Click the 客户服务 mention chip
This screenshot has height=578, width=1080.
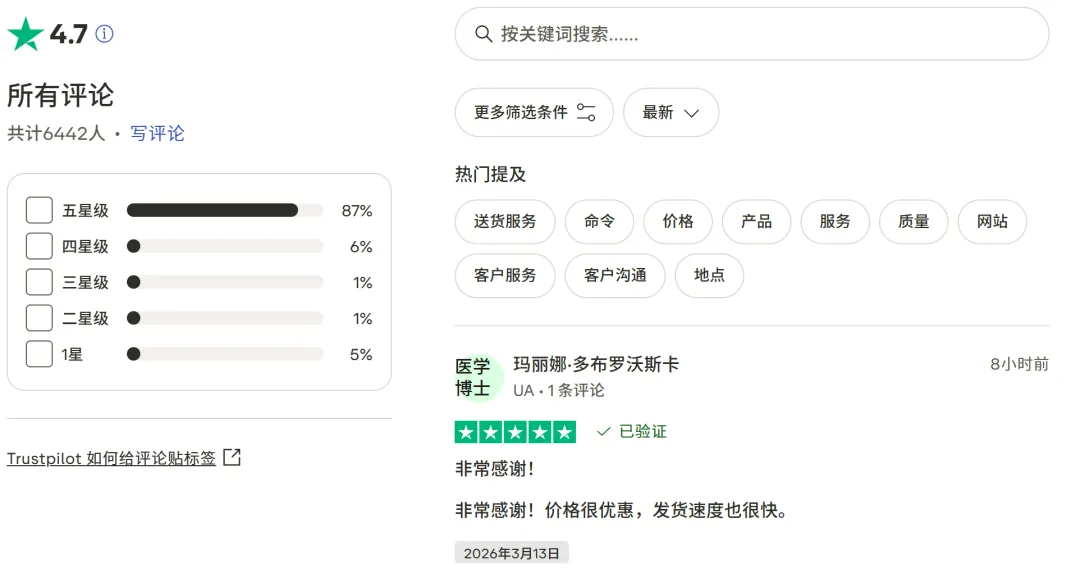(x=505, y=275)
